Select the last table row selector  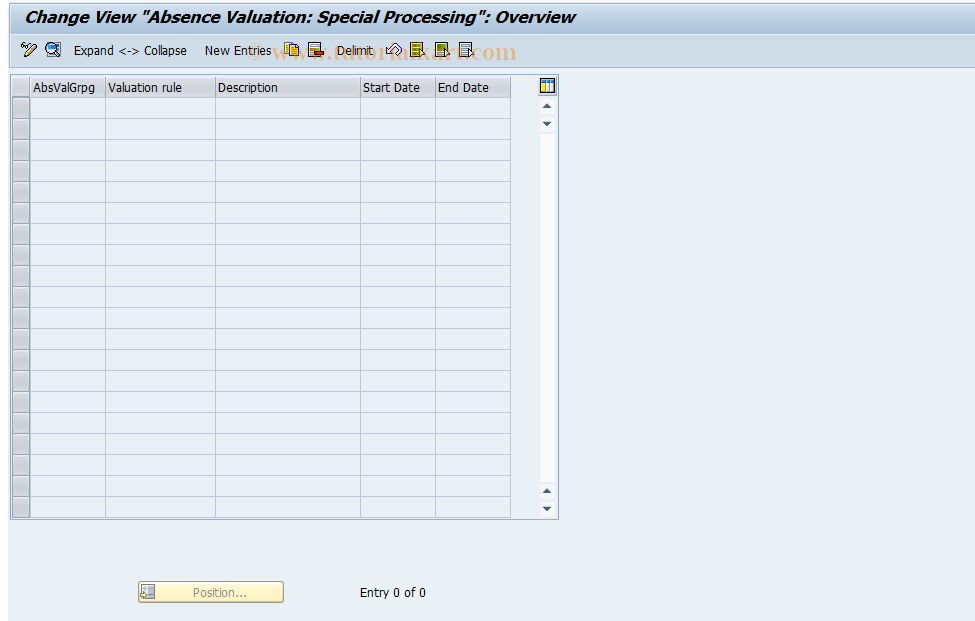coord(21,507)
